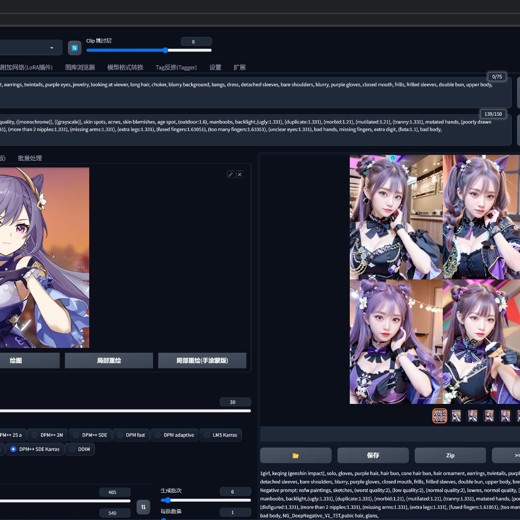
Task: Choose the DPM adaptive sampler option
Action: pos(174,435)
